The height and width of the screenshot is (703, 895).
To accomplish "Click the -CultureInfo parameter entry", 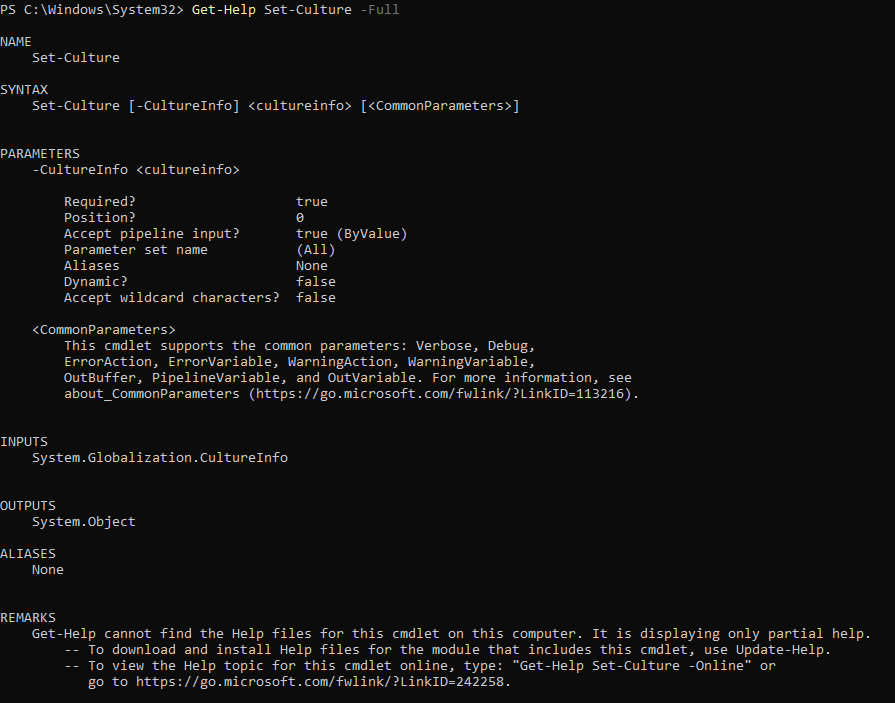I will point(136,169).
